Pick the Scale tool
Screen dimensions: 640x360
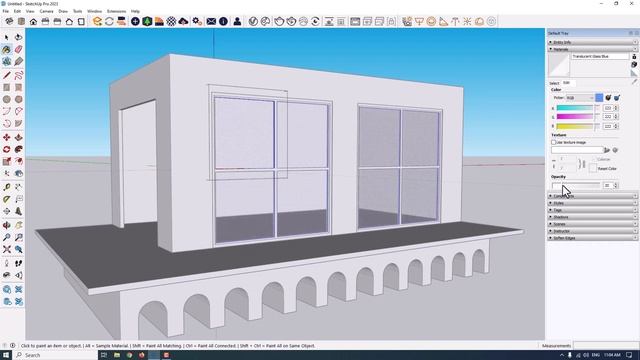(7, 161)
